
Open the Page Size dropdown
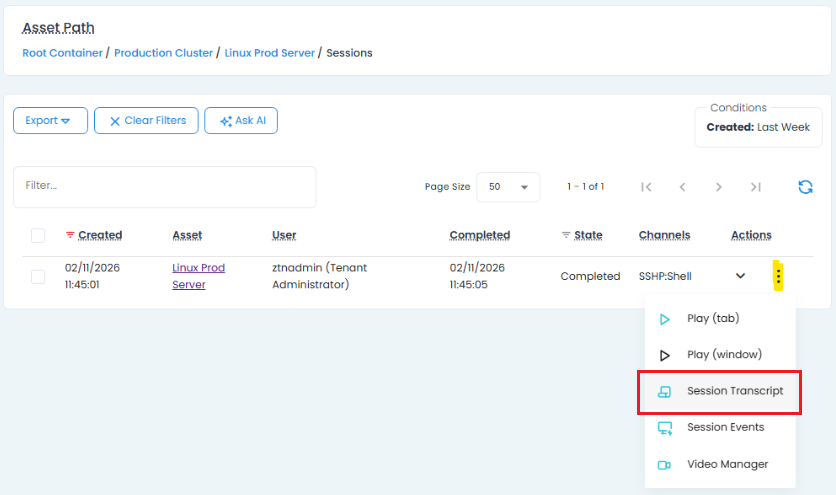[x=508, y=187]
